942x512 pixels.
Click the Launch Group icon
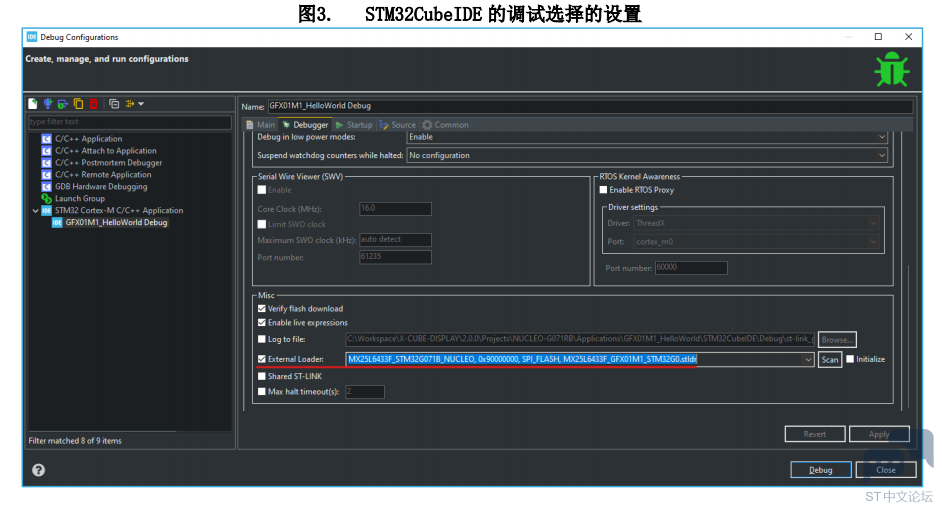46,198
